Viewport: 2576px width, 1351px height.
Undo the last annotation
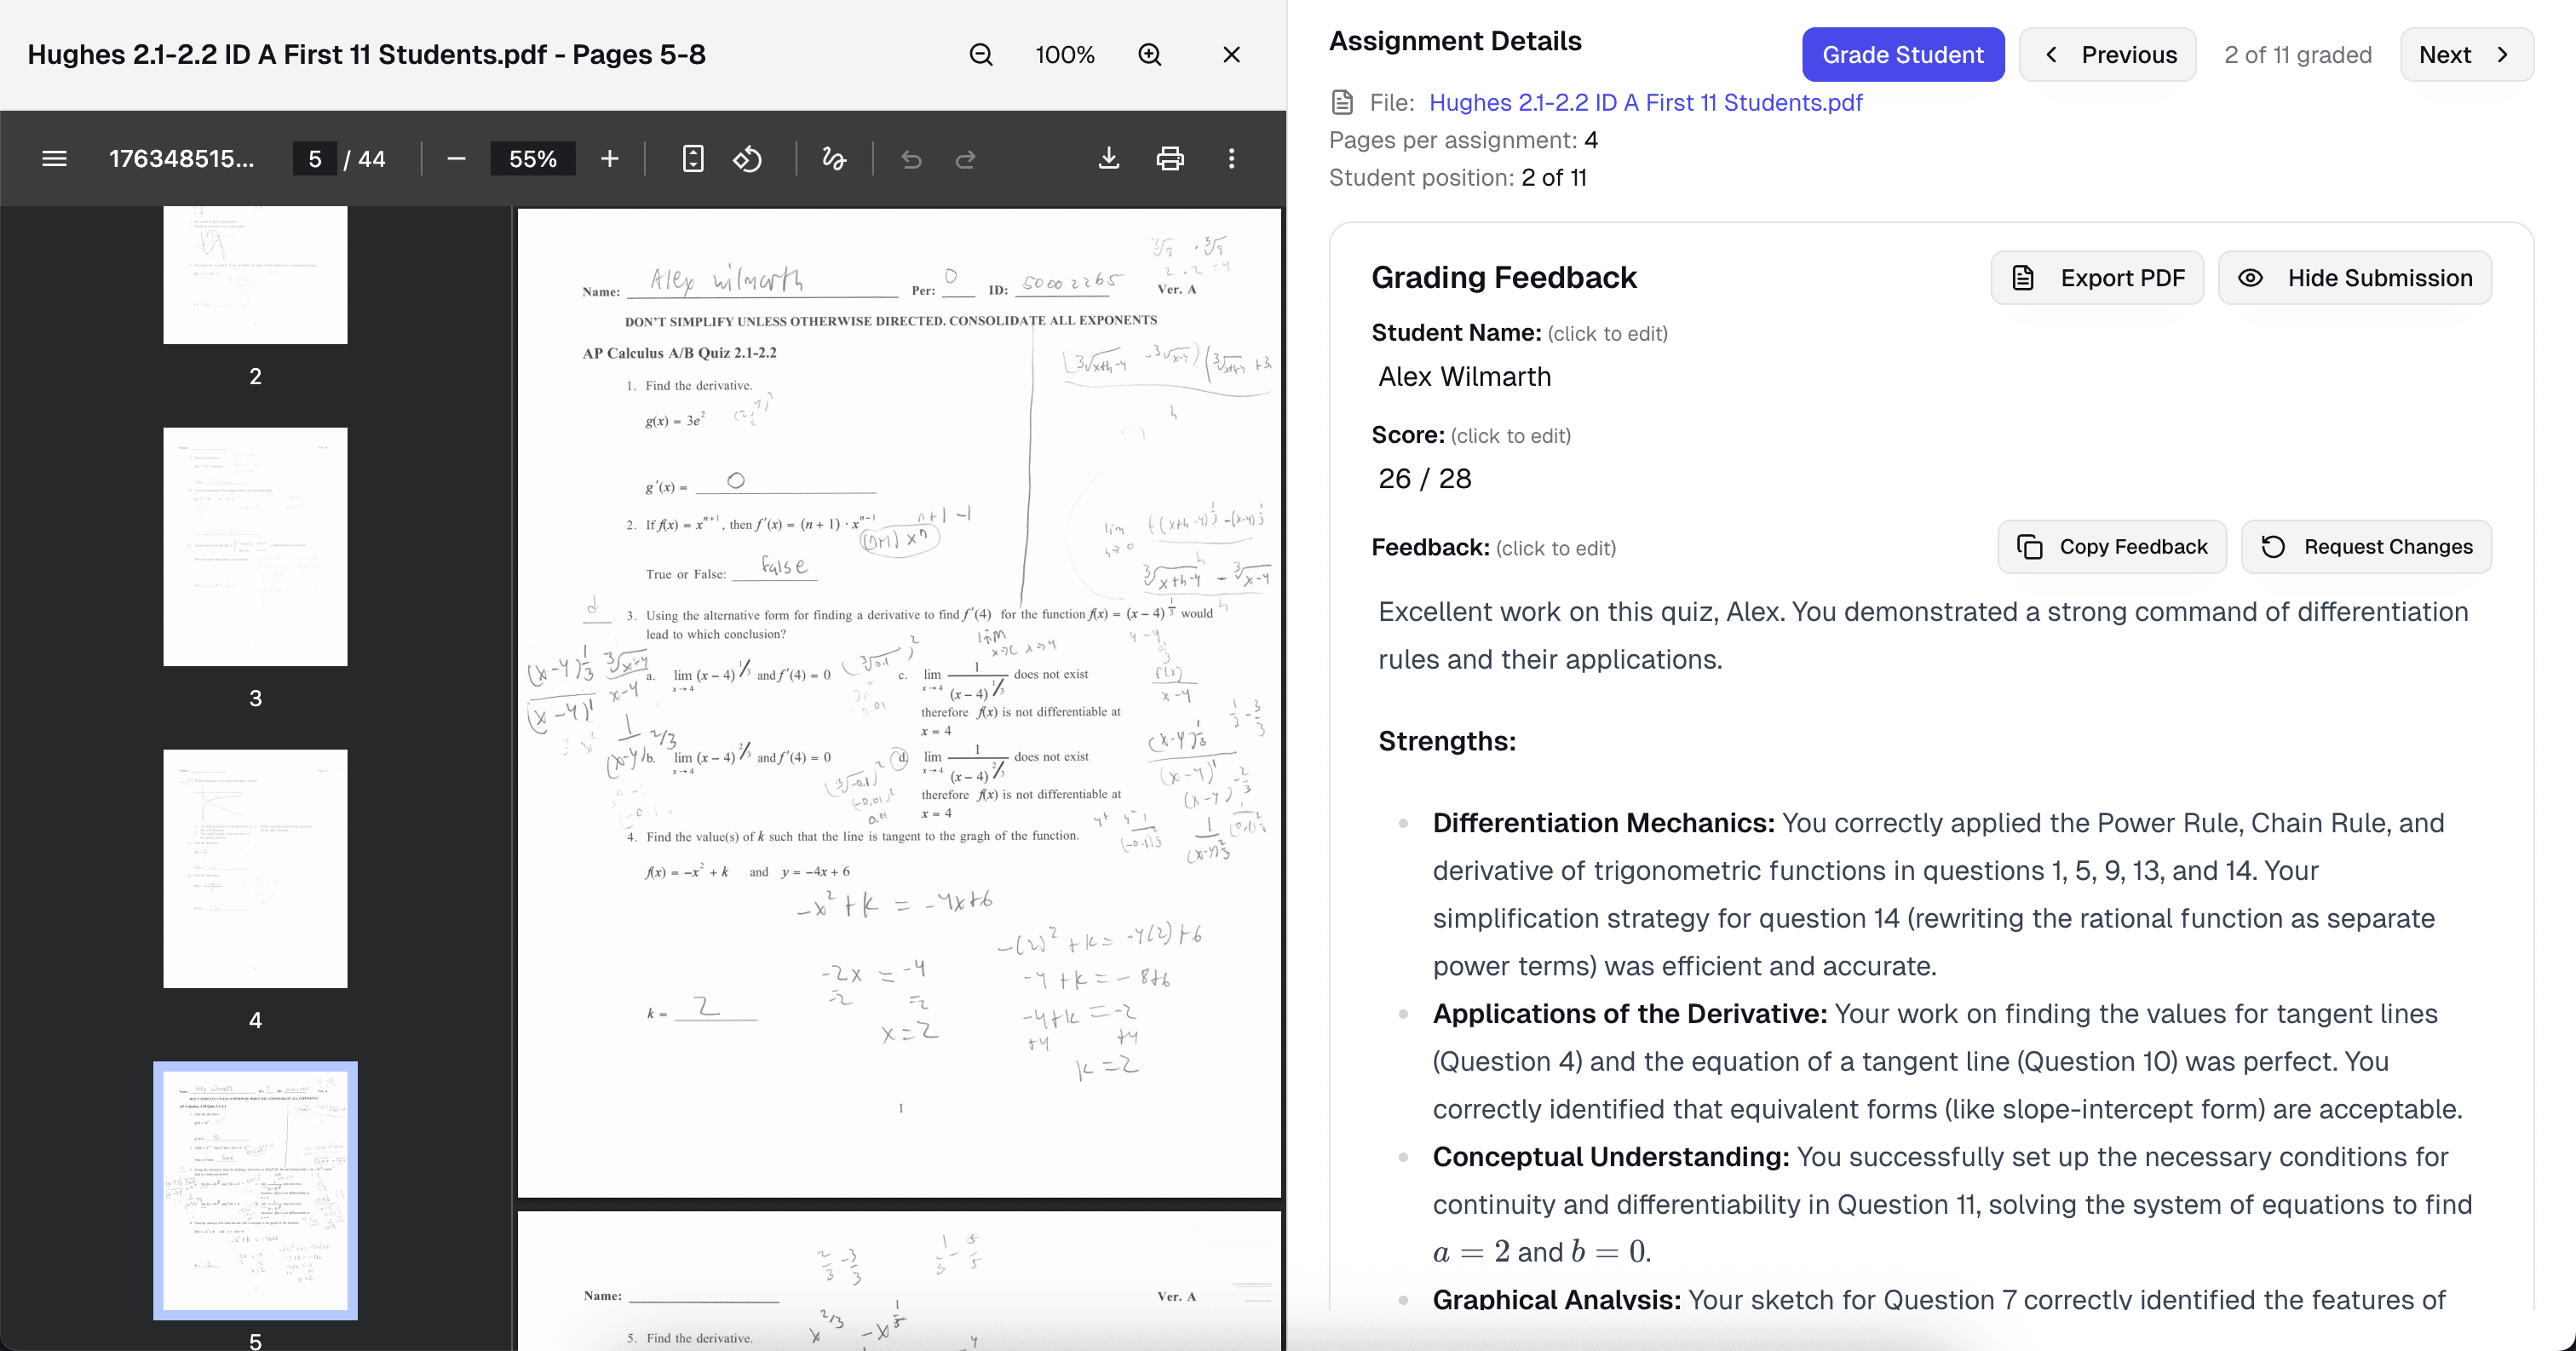click(x=911, y=158)
